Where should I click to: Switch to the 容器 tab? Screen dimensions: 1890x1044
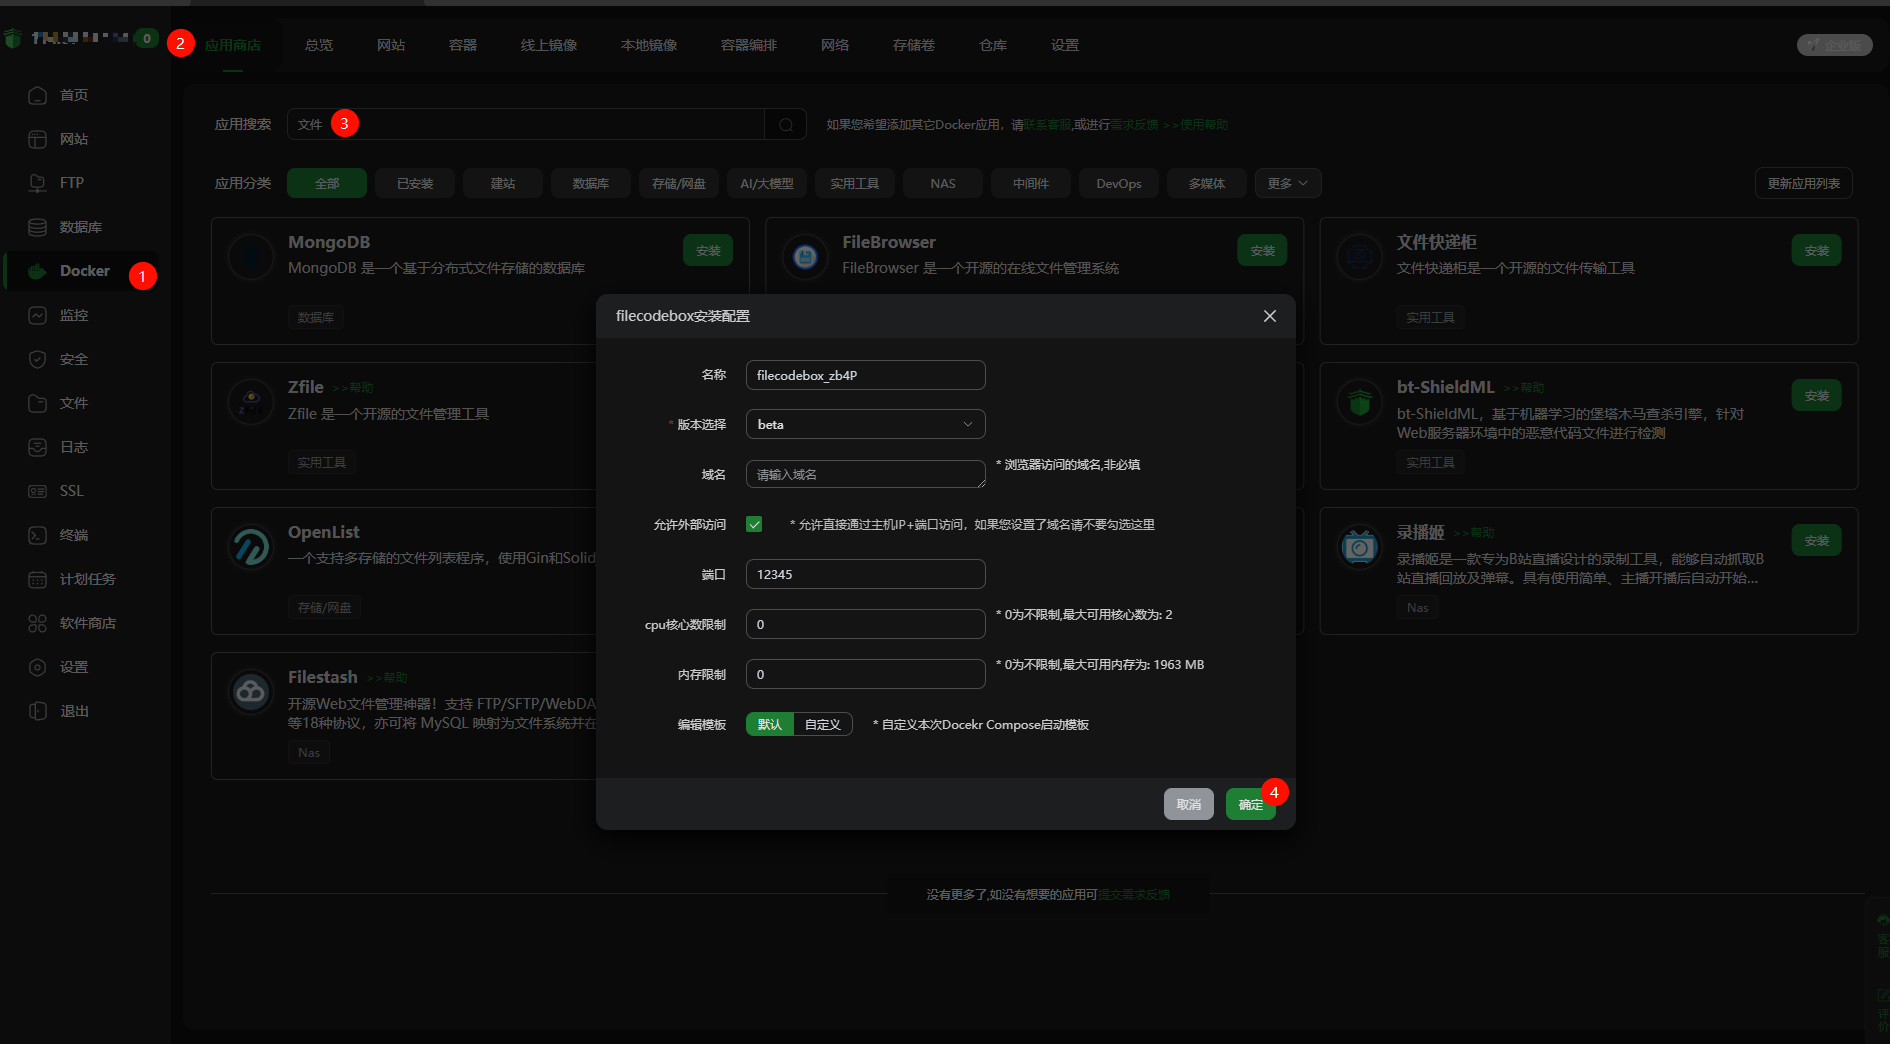pos(462,45)
